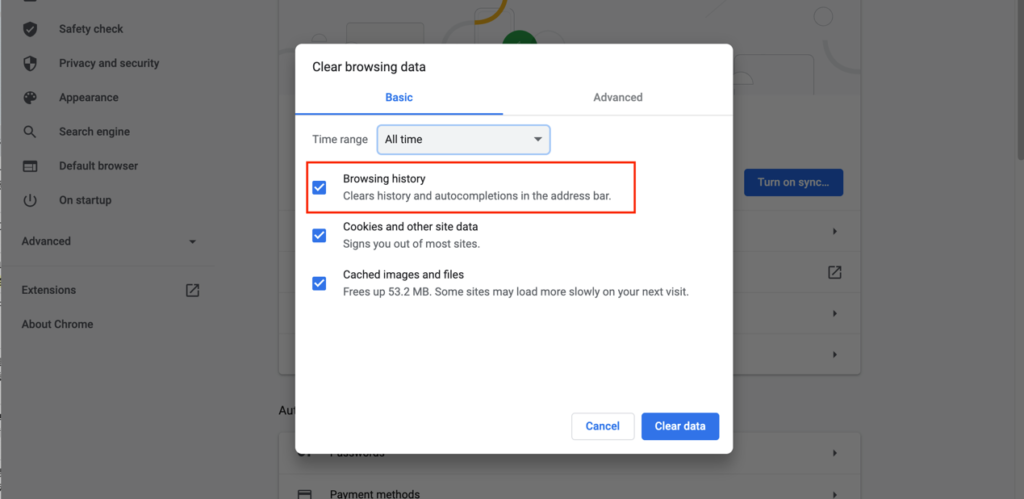
Task: Click the Privacy and security shield icon
Action: pyautogui.click(x=30, y=63)
